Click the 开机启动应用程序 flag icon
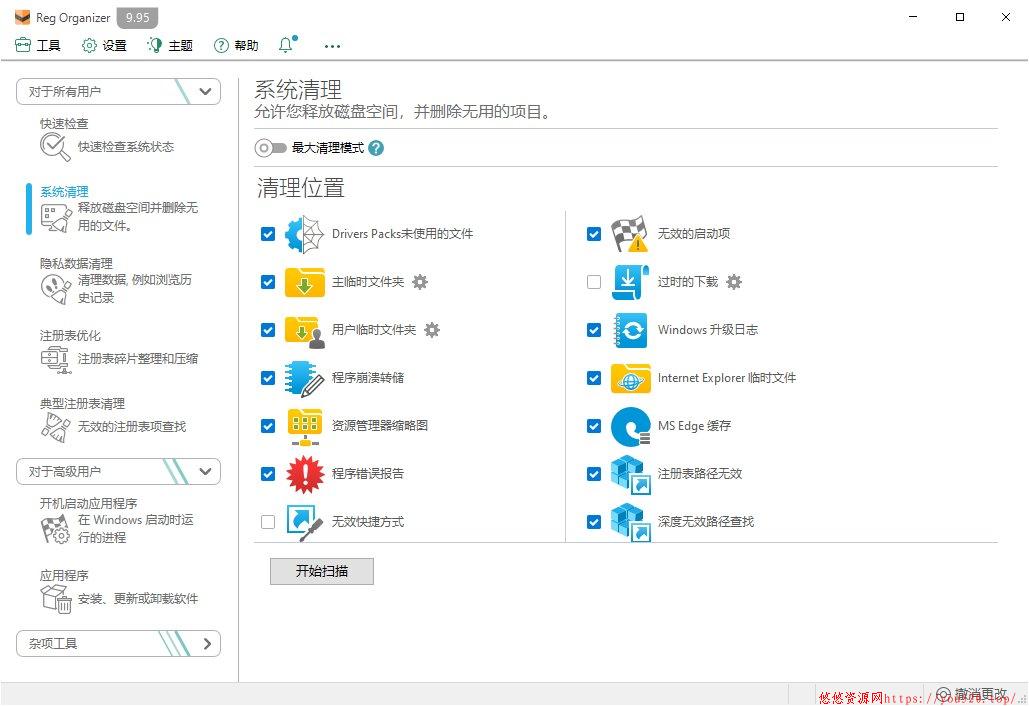 tap(55, 529)
